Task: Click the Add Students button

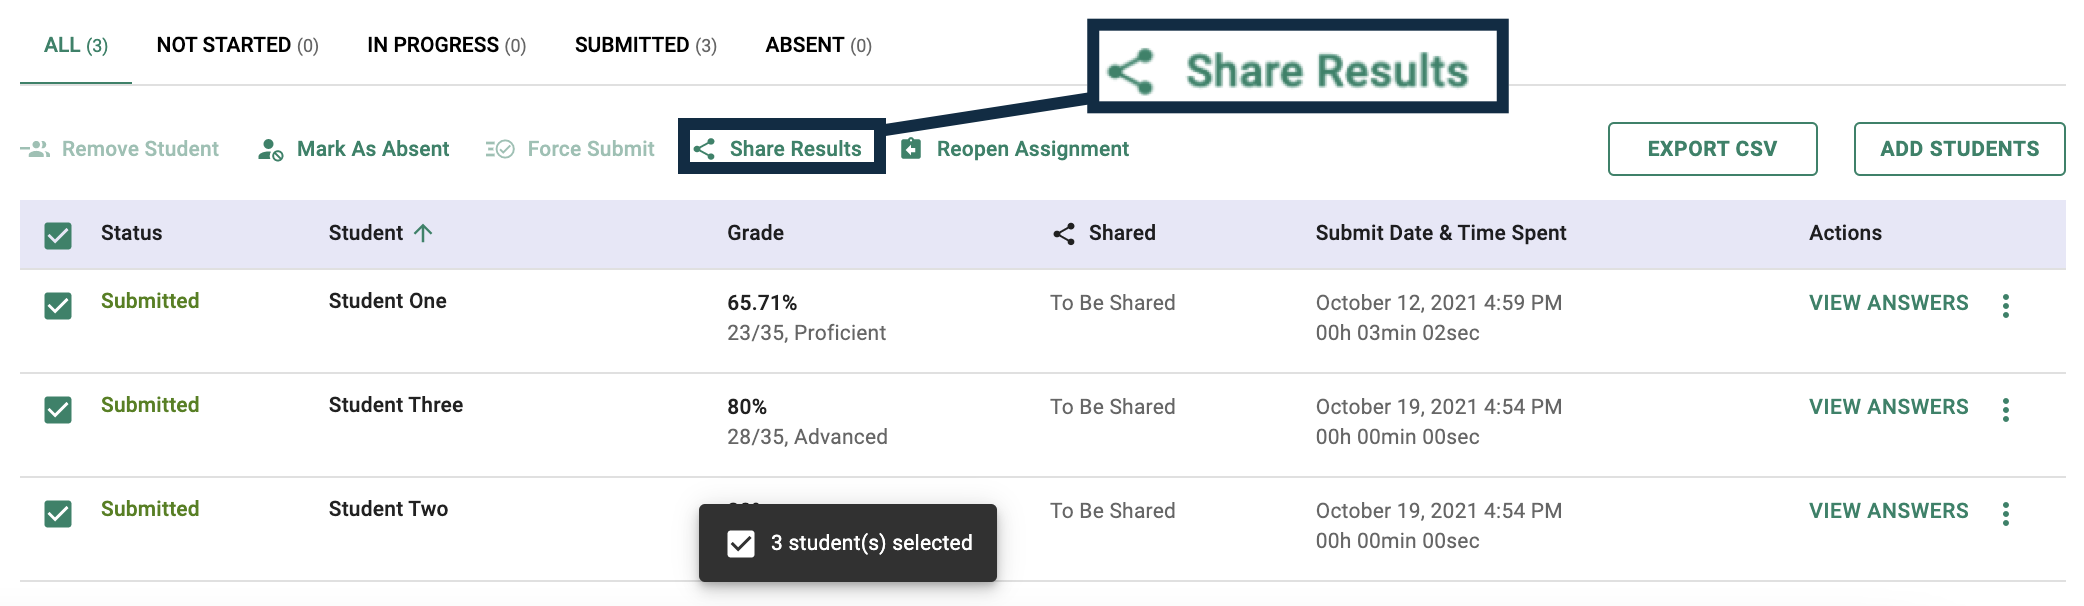Action: [x=1959, y=149]
